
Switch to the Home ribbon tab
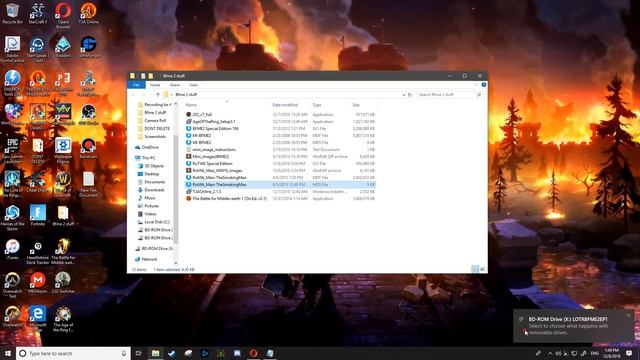click(x=155, y=85)
